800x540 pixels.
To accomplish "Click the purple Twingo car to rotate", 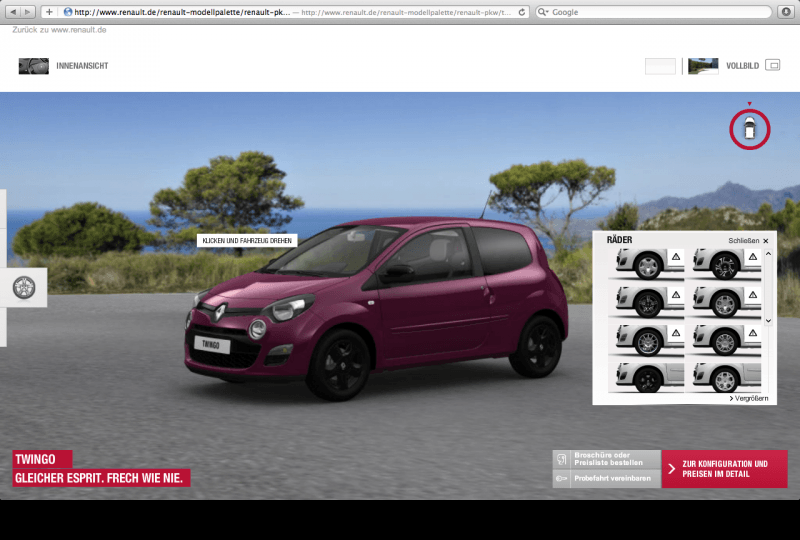I will pos(376,308).
